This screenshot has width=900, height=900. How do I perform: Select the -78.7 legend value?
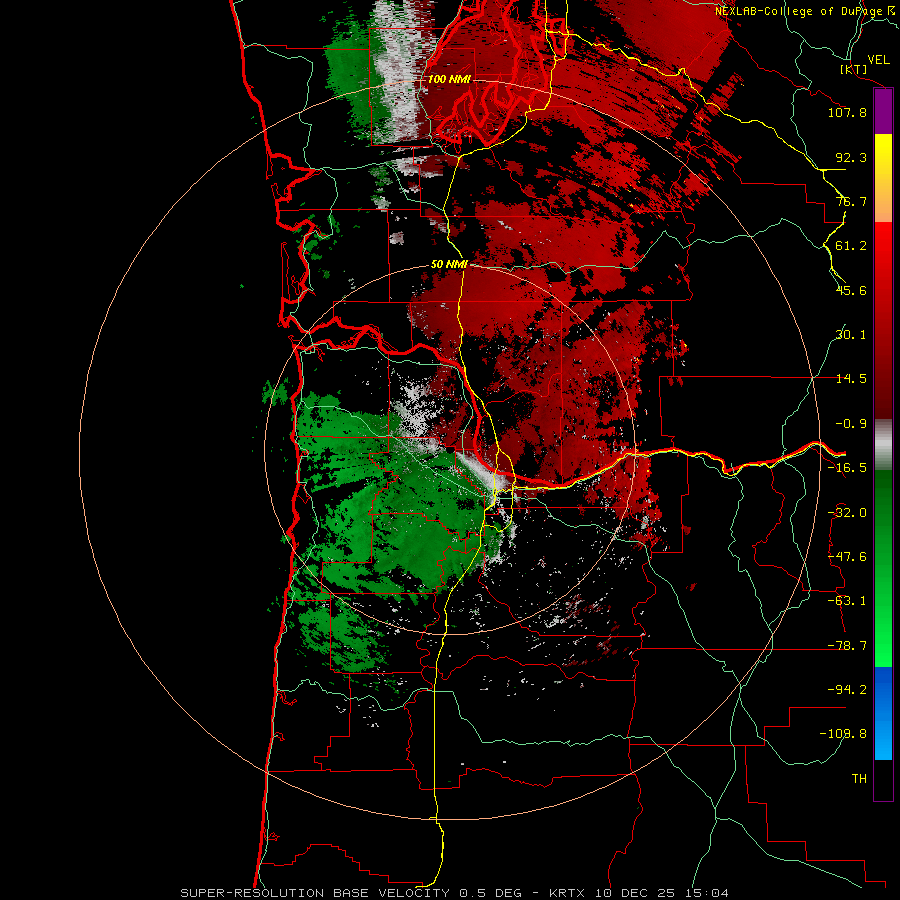(x=847, y=646)
